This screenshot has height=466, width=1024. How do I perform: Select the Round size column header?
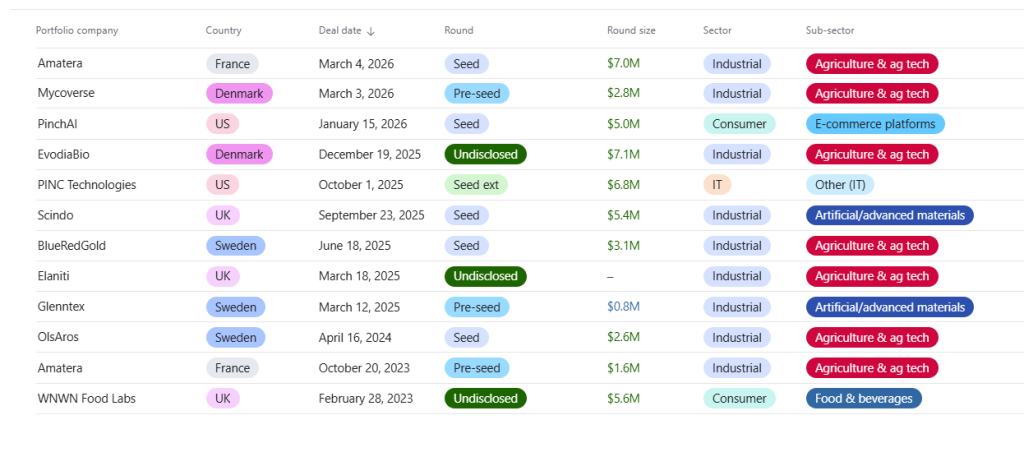tap(631, 31)
